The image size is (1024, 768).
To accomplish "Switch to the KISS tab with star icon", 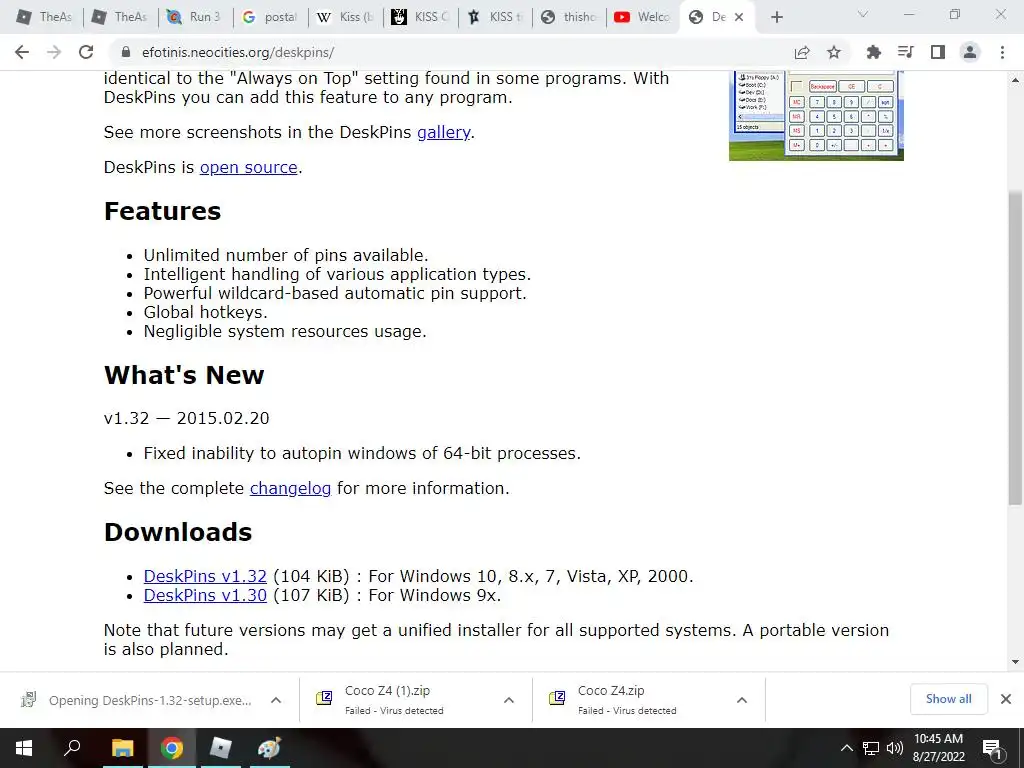I will tap(495, 17).
